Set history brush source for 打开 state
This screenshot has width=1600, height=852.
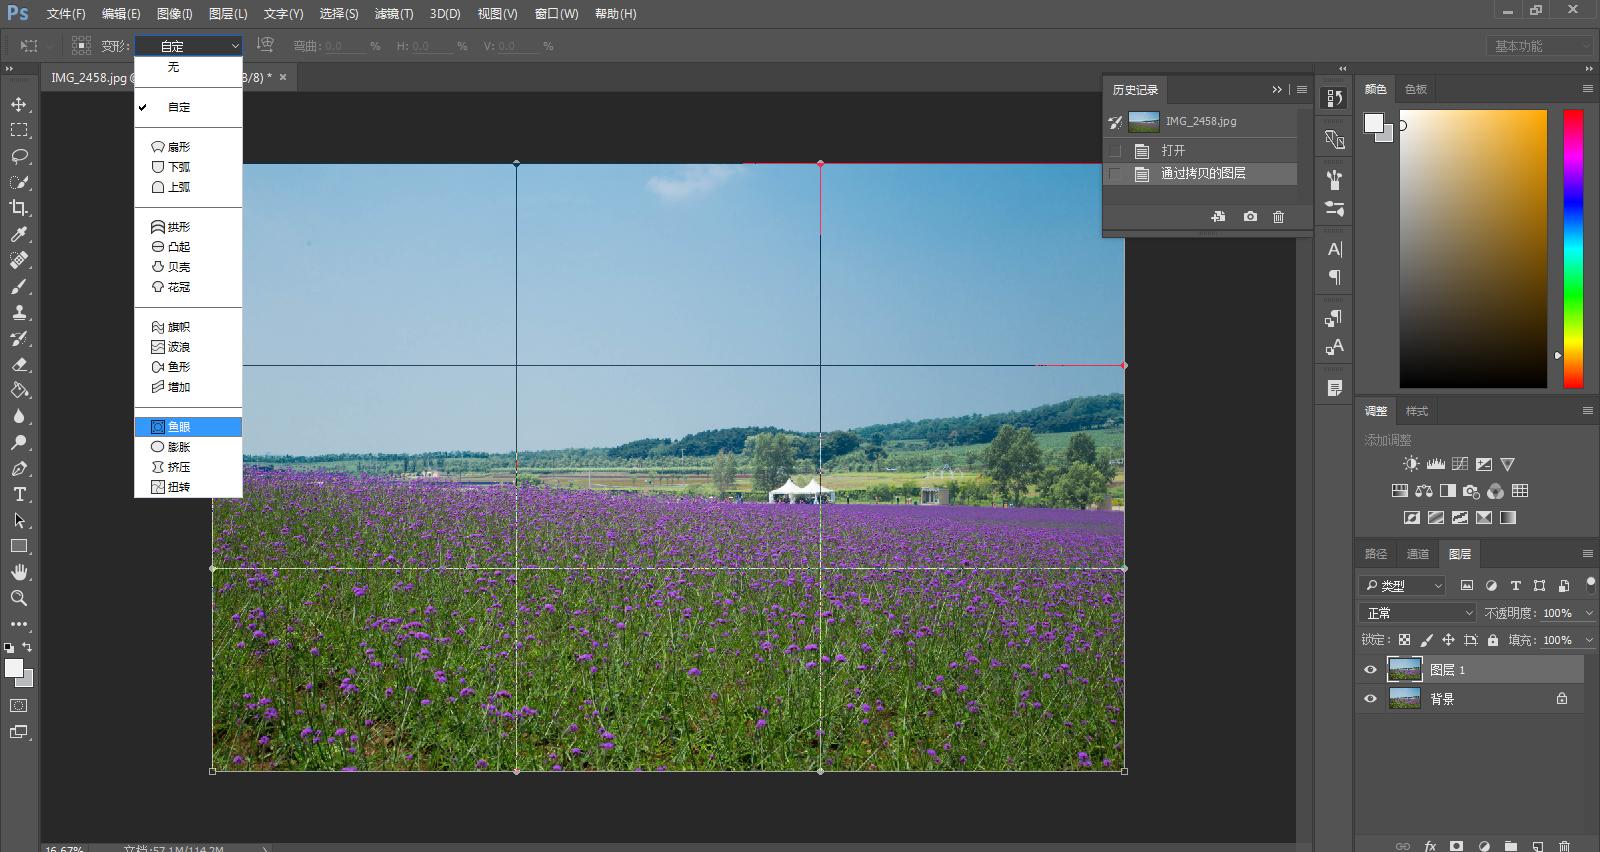[x=1115, y=151]
